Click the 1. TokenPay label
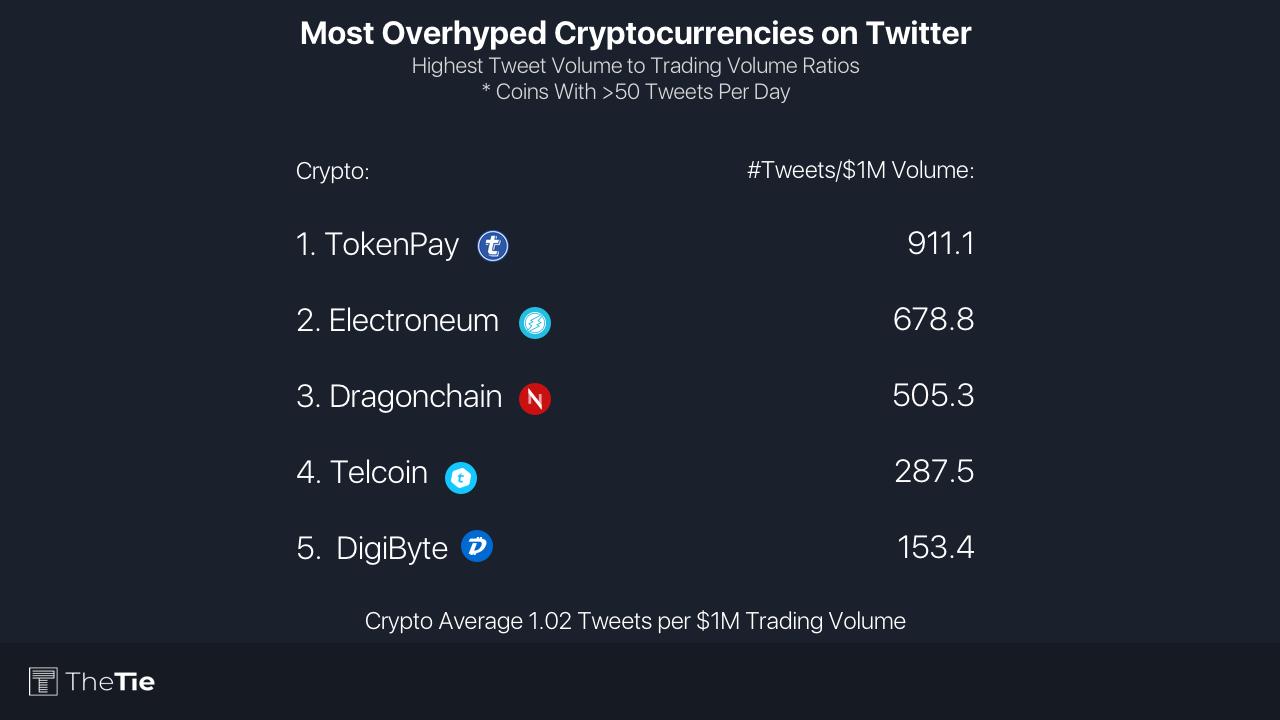This screenshot has height=720, width=1280. click(377, 245)
